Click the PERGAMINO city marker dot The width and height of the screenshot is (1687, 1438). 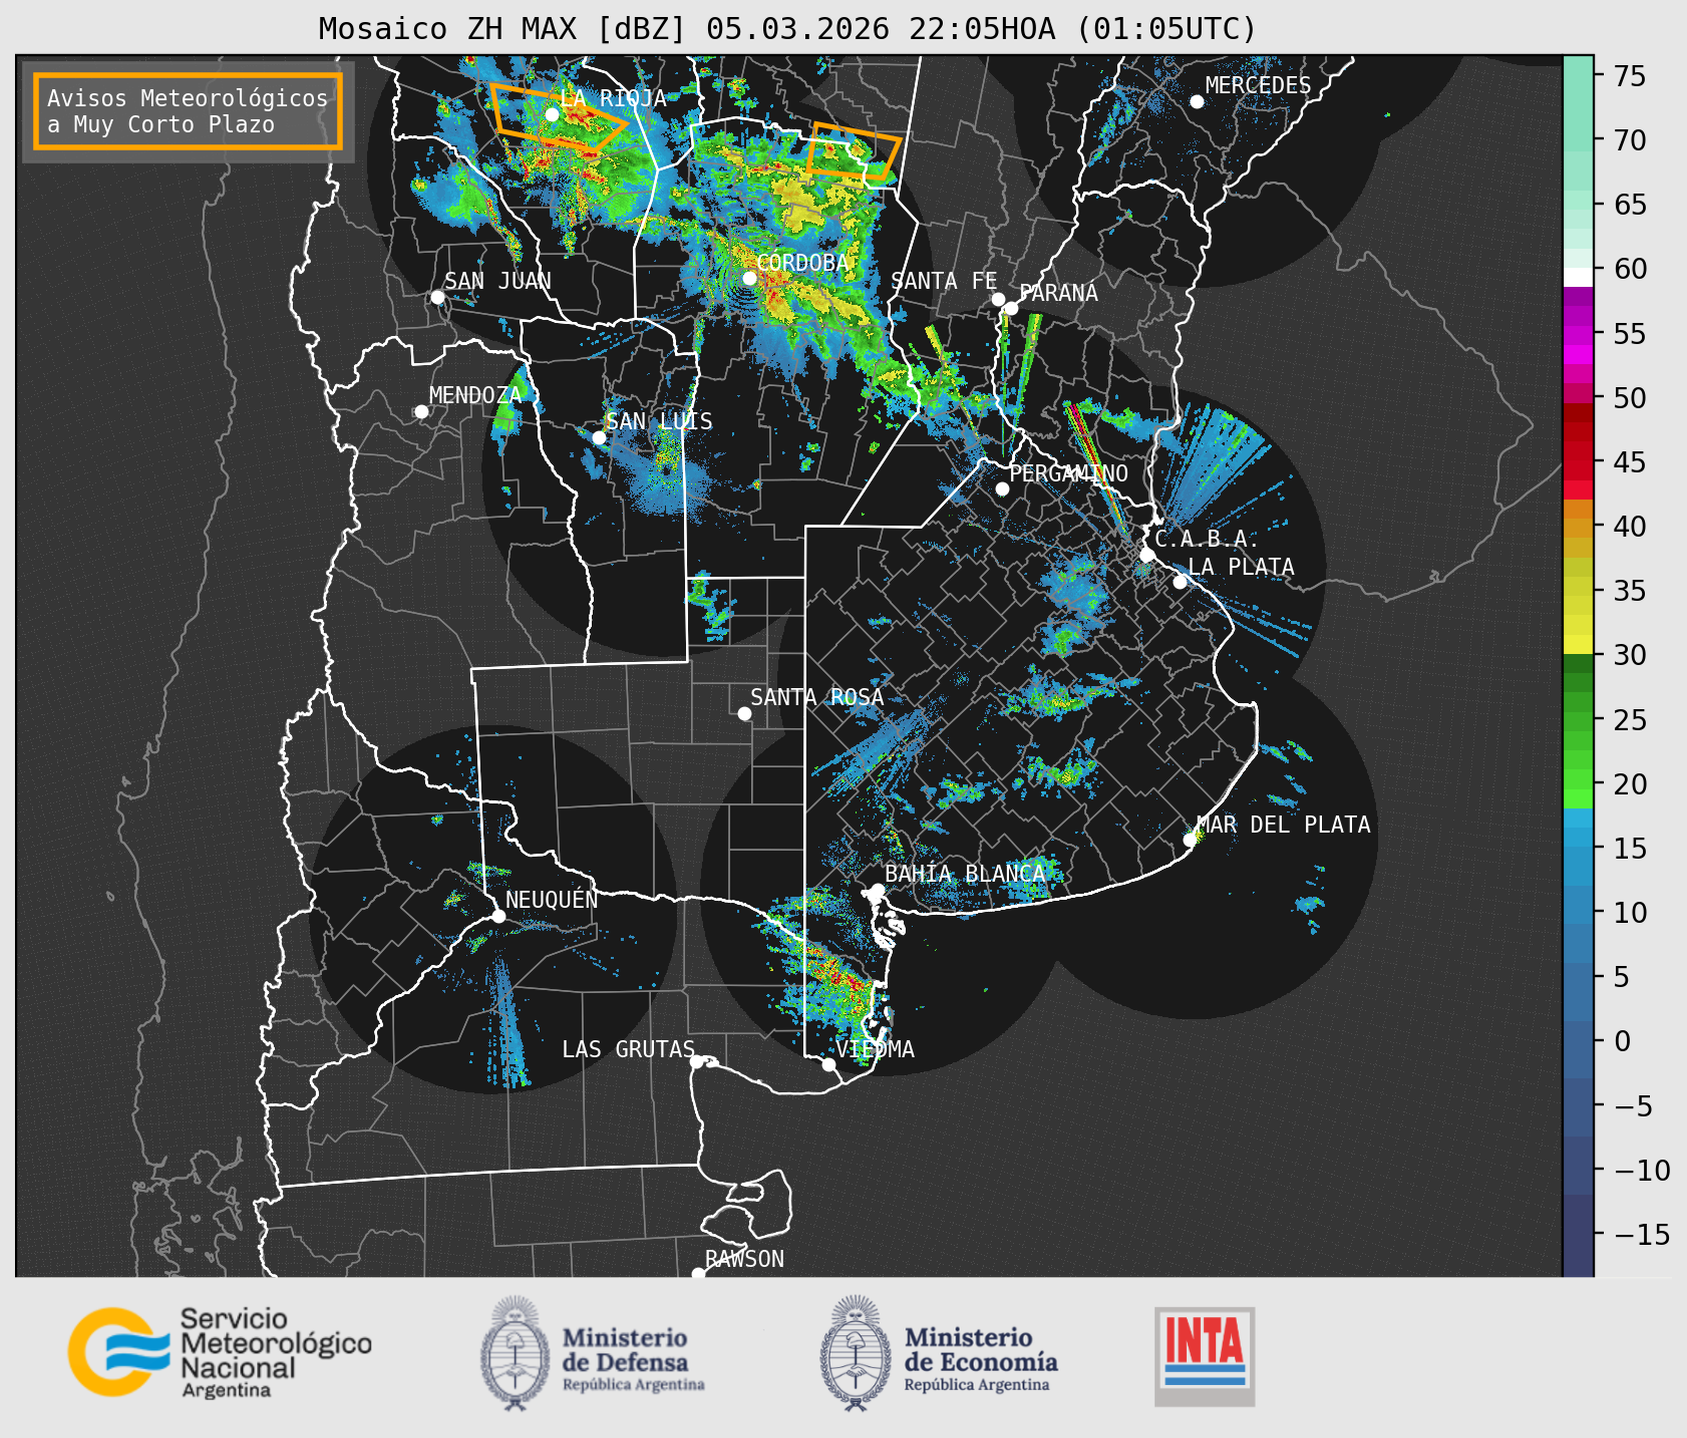tap(1002, 489)
